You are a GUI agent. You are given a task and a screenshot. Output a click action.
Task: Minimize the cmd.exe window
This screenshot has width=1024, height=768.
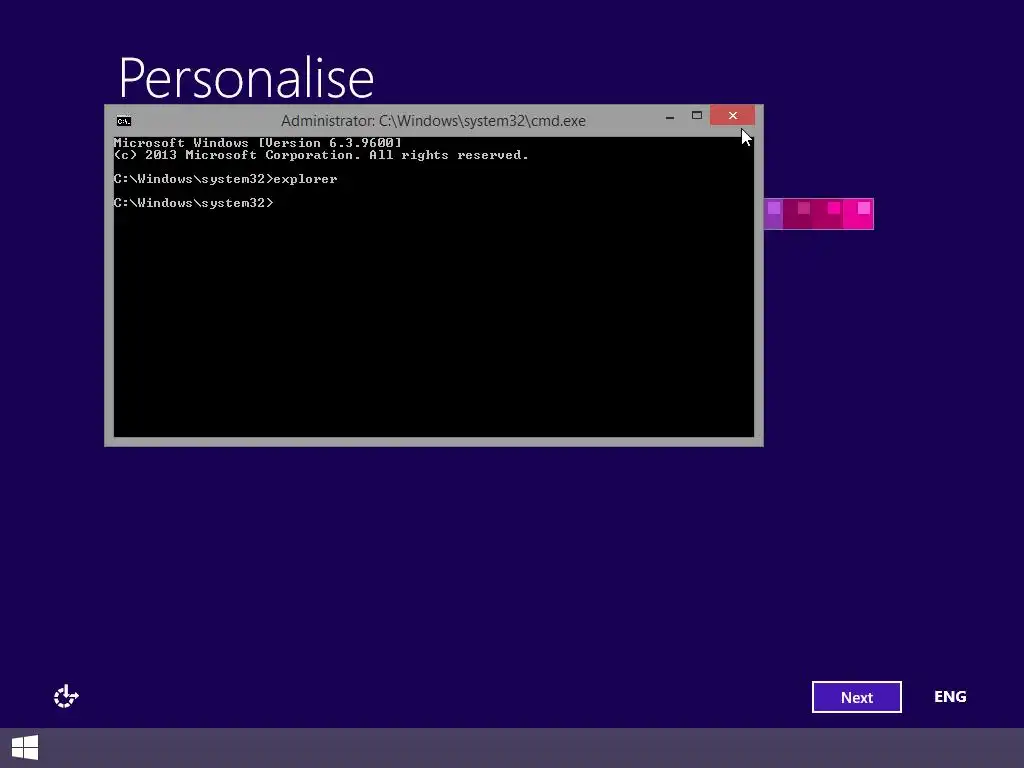pos(670,116)
